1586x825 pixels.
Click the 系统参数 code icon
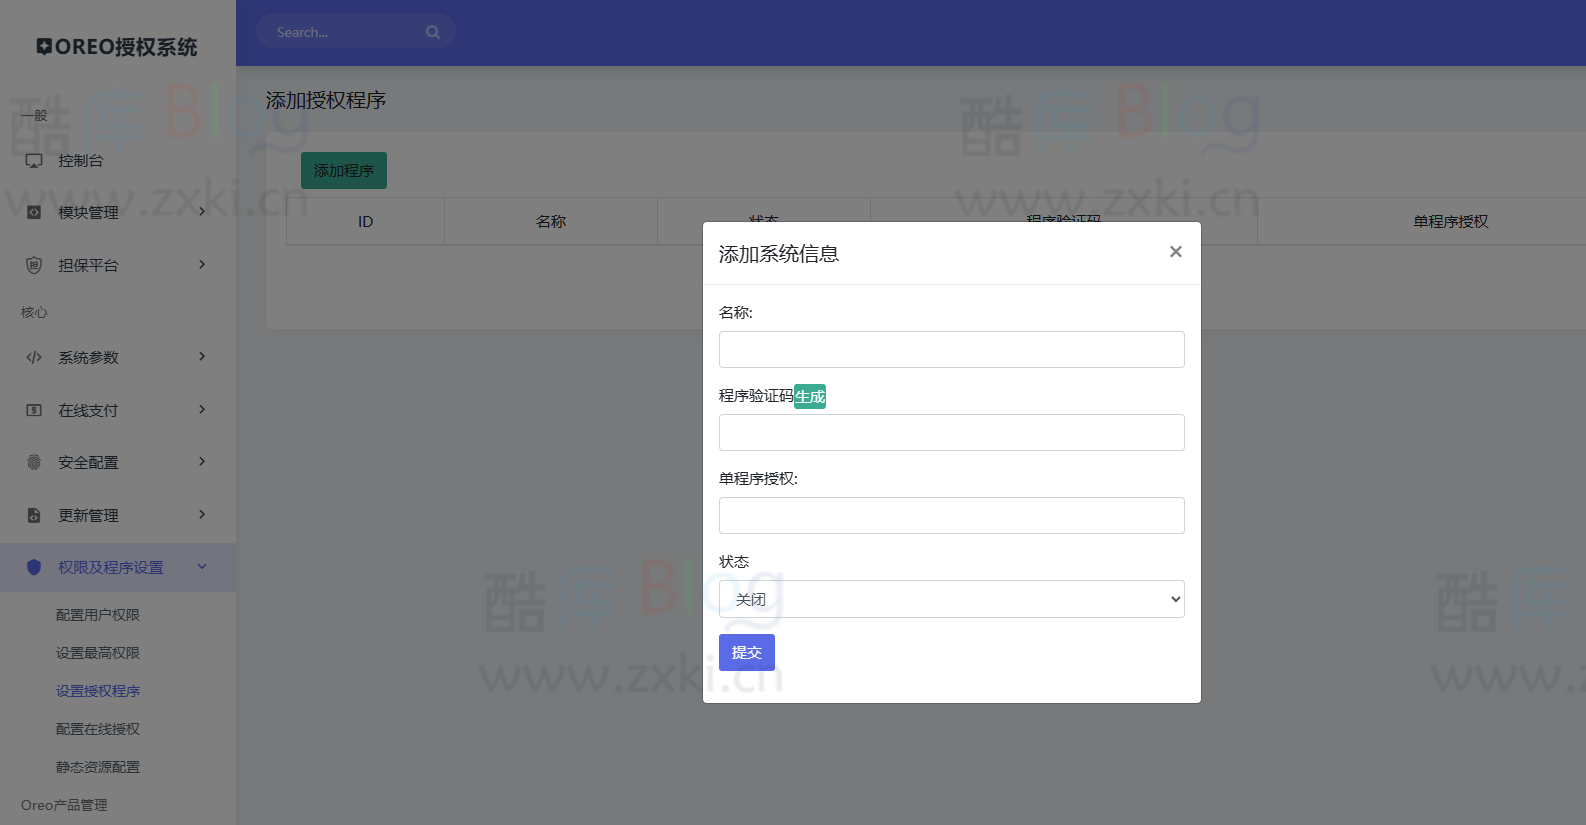34,357
